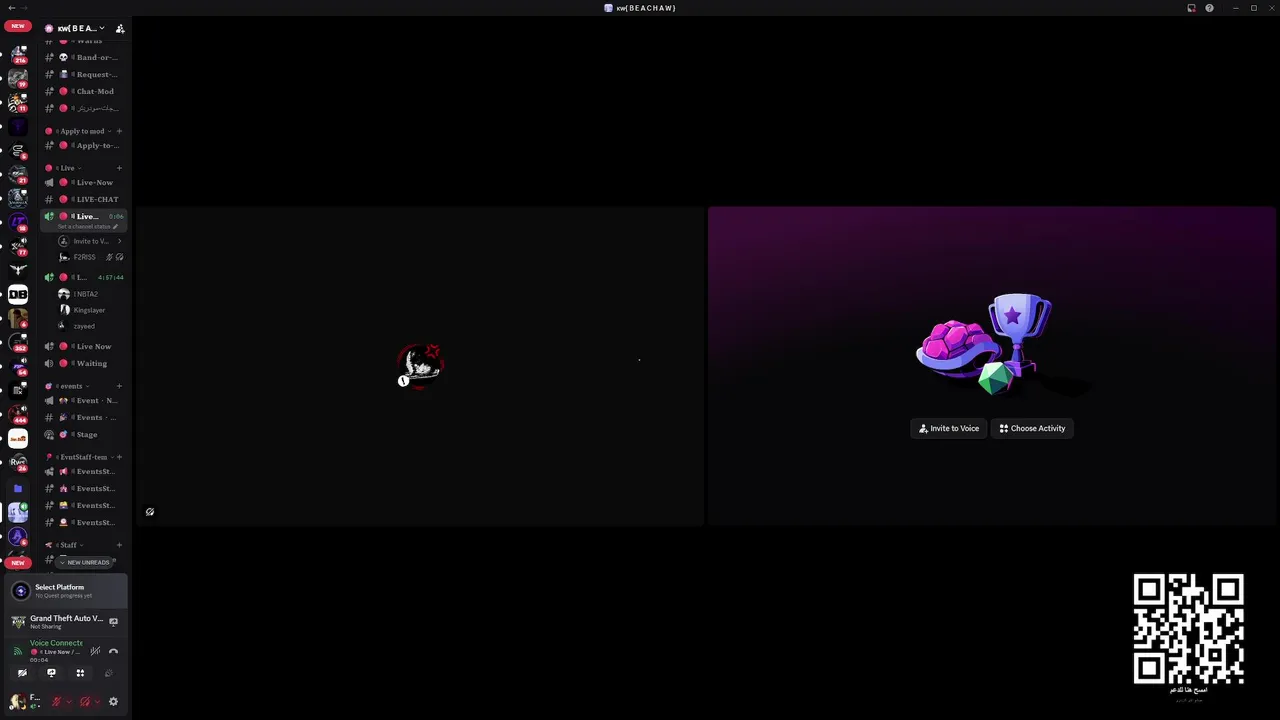
Task: Click Choose Activity button
Action: (1032, 428)
